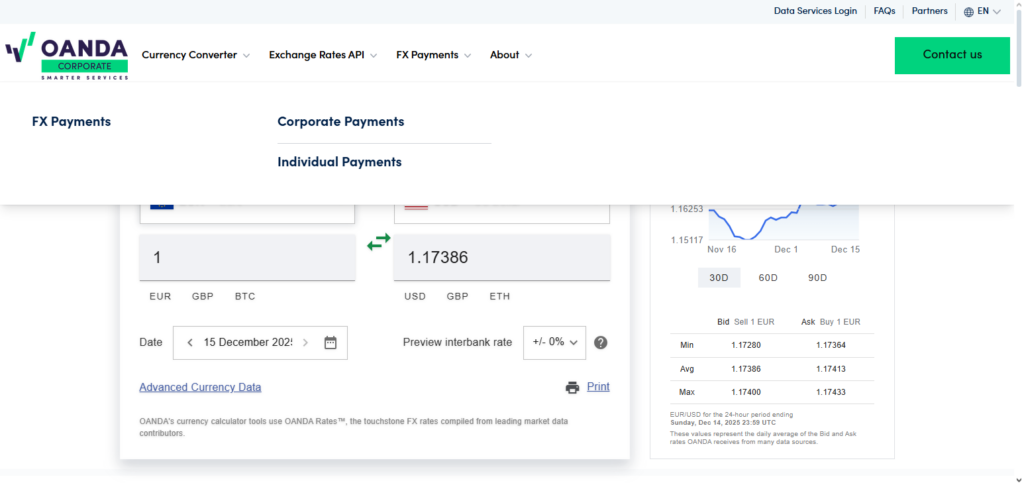Expand the Currency Converter menu
Viewport: 1024px width, 485px height.
pos(196,55)
